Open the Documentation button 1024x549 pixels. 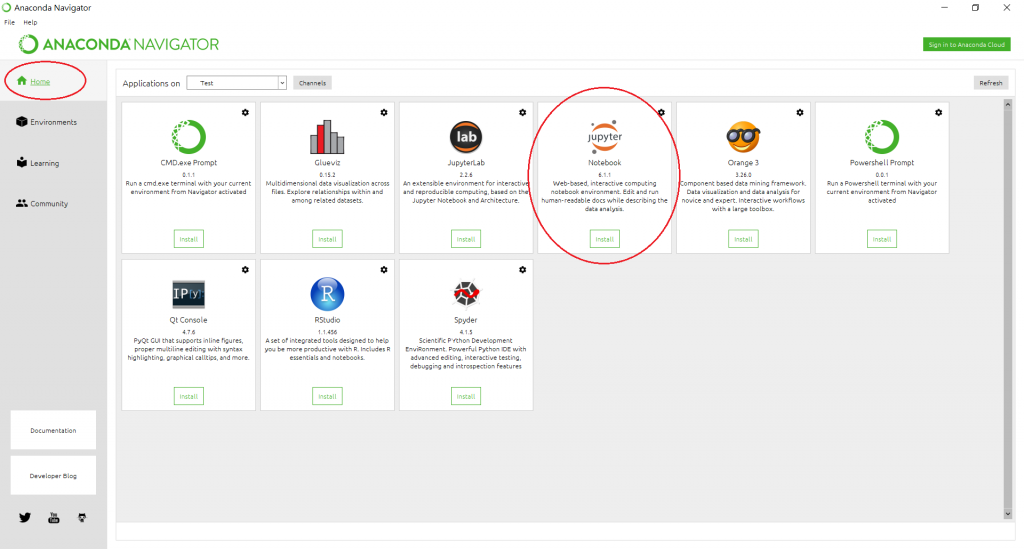(x=54, y=430)
